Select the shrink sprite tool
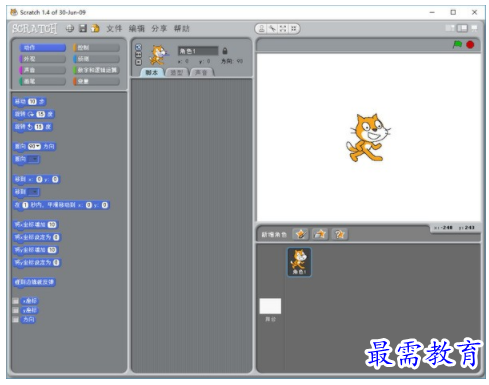Screen dimensions: 489x385 click(x=293, y=29)
